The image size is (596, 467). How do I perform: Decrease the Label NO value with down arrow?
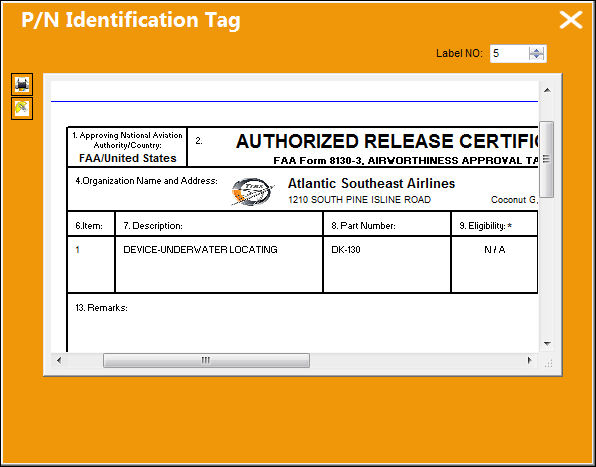pos(537,57)
